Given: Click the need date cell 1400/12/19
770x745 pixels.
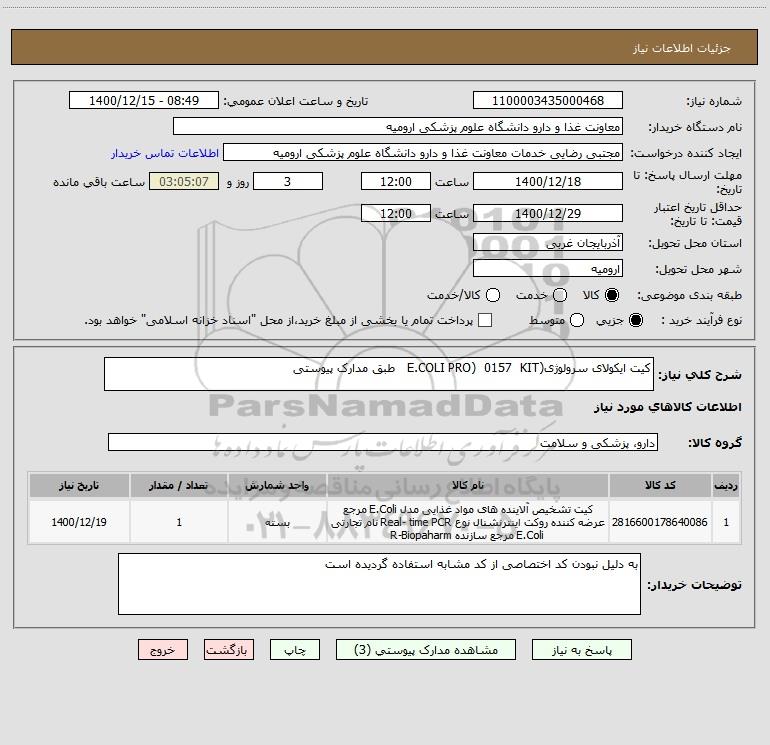Looking at the screenshot, I should click(79, 522).
